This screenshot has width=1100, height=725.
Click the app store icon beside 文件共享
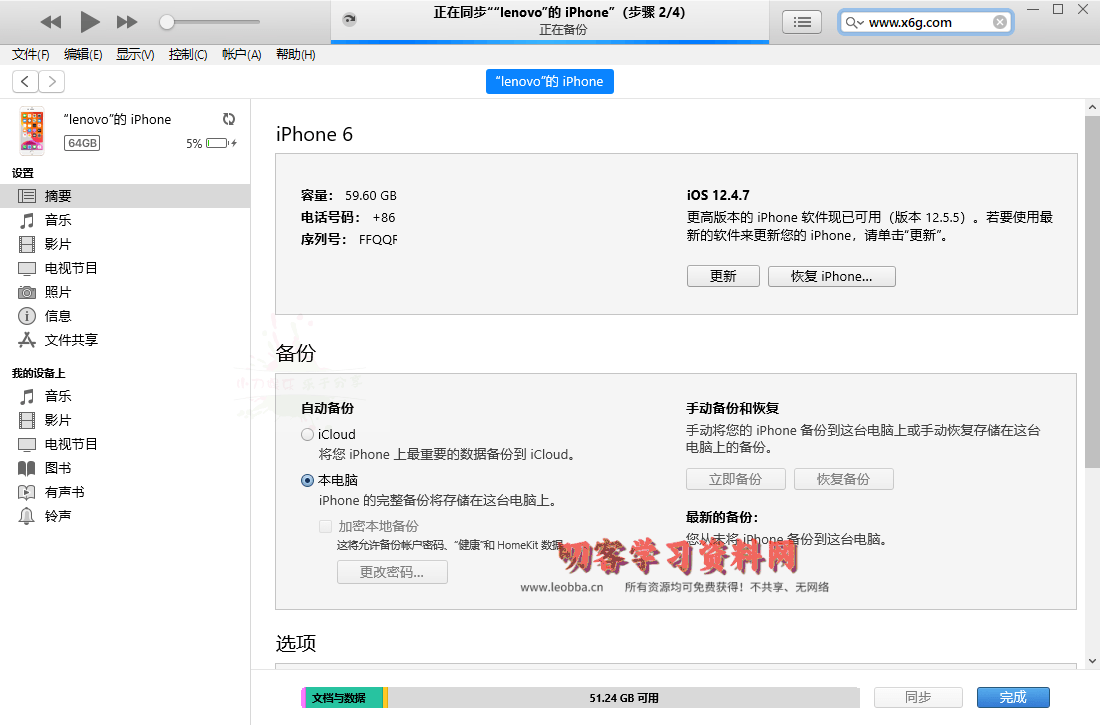[x=27, y=340]
